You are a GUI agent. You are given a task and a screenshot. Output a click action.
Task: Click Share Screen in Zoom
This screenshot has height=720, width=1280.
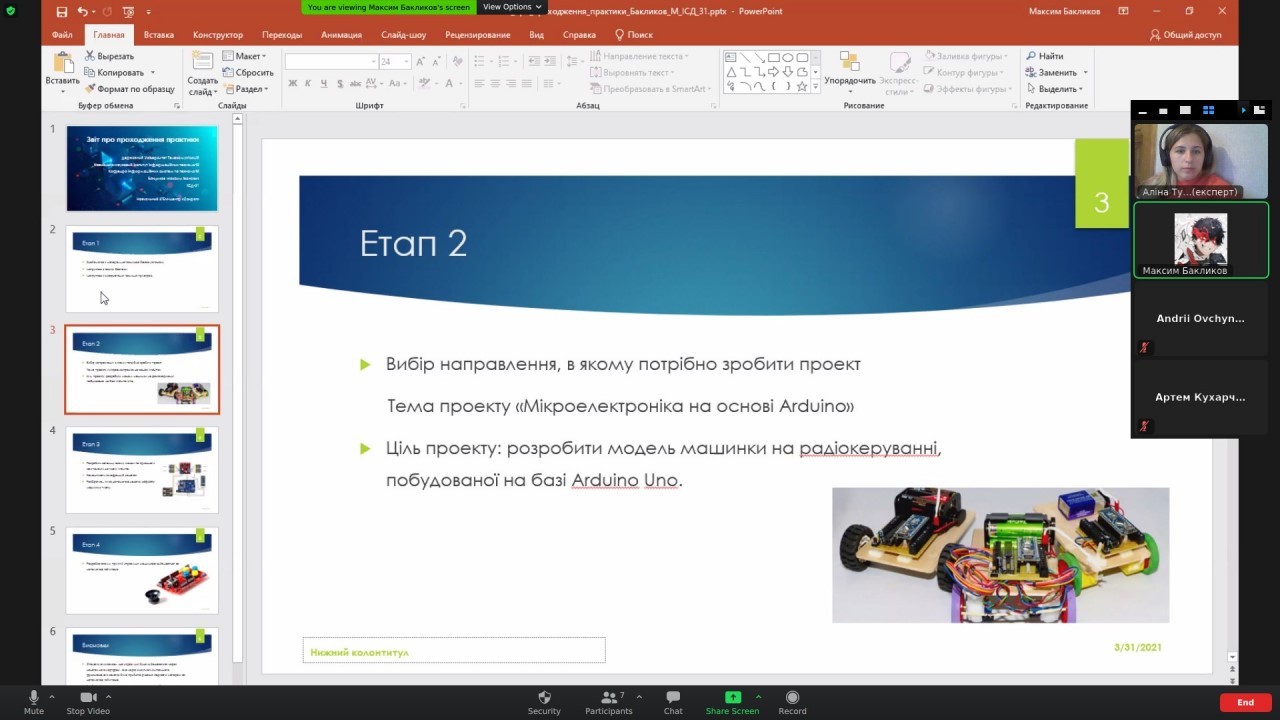coord(732,702)
